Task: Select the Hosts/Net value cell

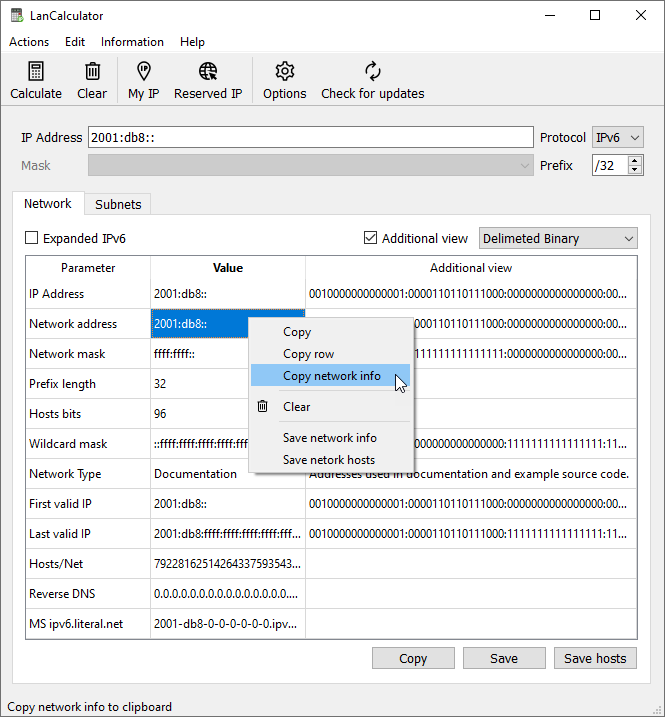Action: 228,564
